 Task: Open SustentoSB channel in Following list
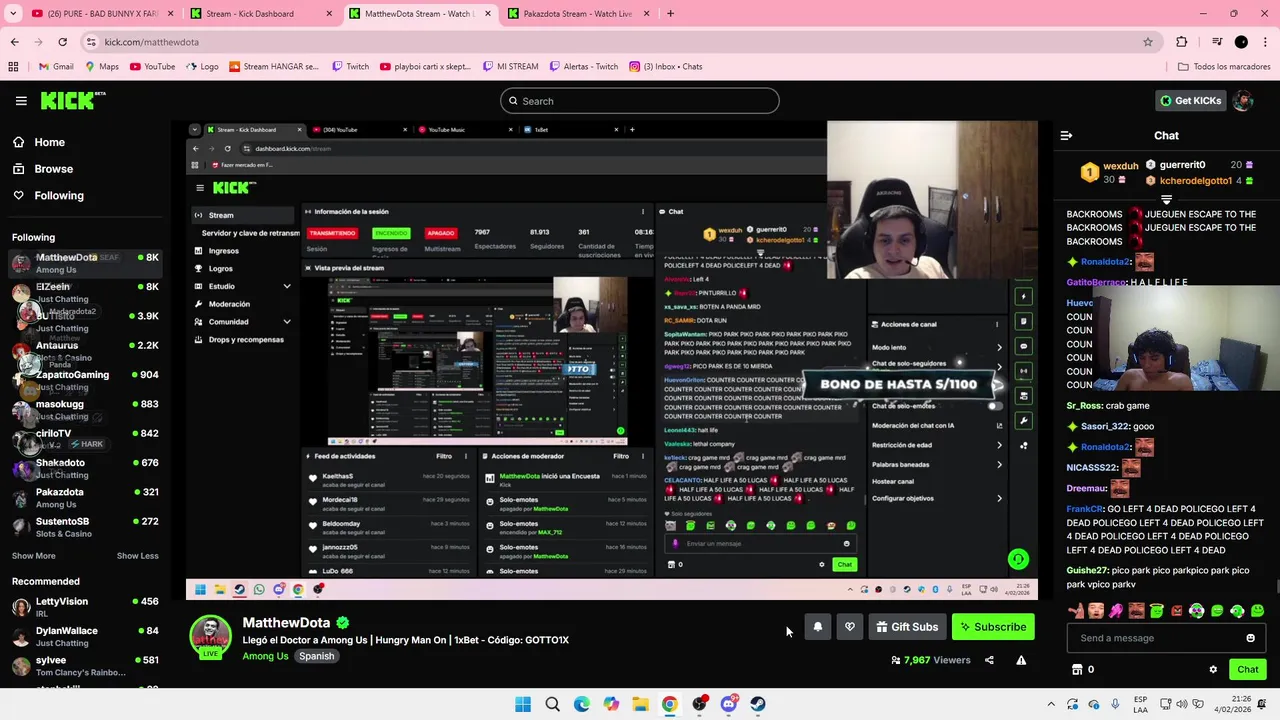[x=84, y=527]
